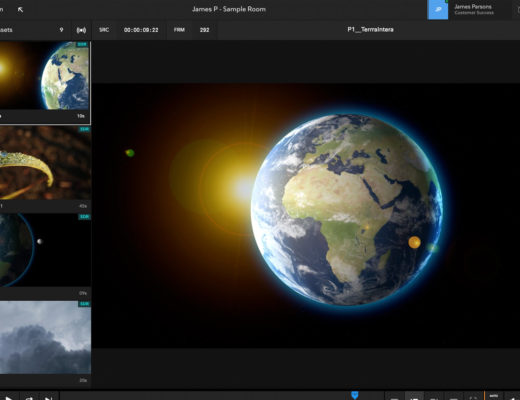Click the timecode 00:00:09:22 field
The image size is (520, 400).
pos(141,30)
